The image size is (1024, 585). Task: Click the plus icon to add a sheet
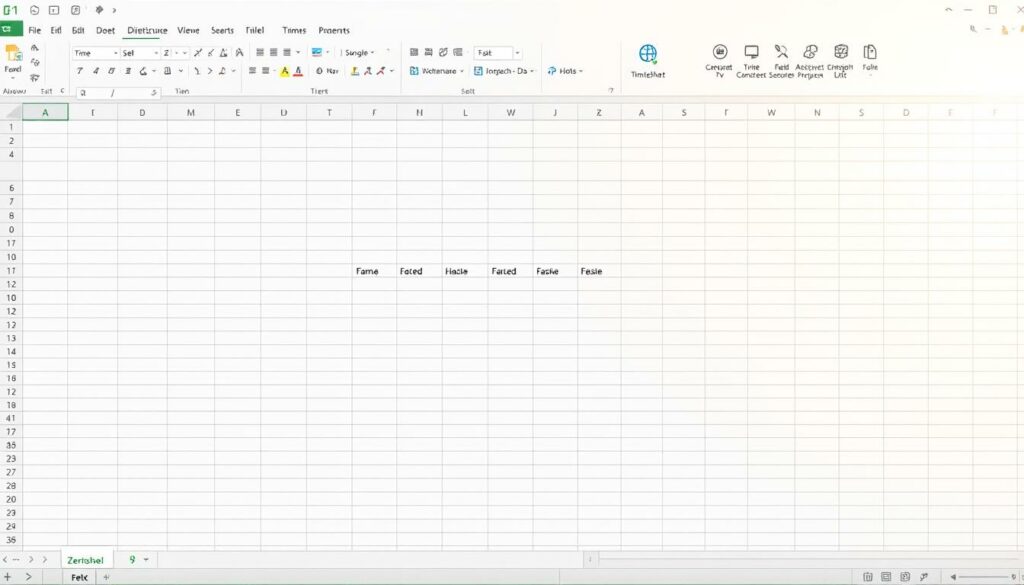pos(8,577)
